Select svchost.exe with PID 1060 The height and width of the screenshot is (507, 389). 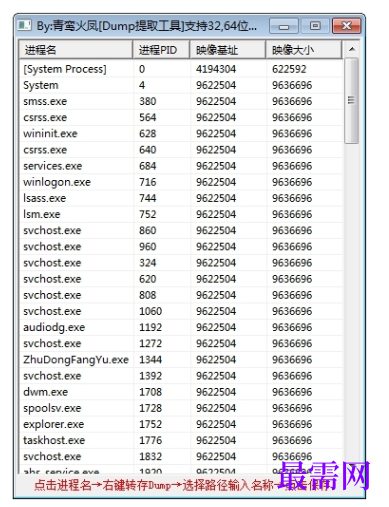pyautogui.click(x=181, y=311)
